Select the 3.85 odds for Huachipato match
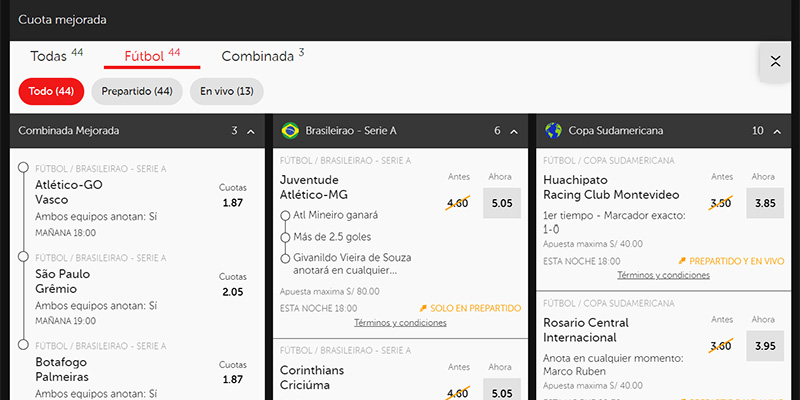The width and height of the screenshot is (800, 400). (765, 203)
